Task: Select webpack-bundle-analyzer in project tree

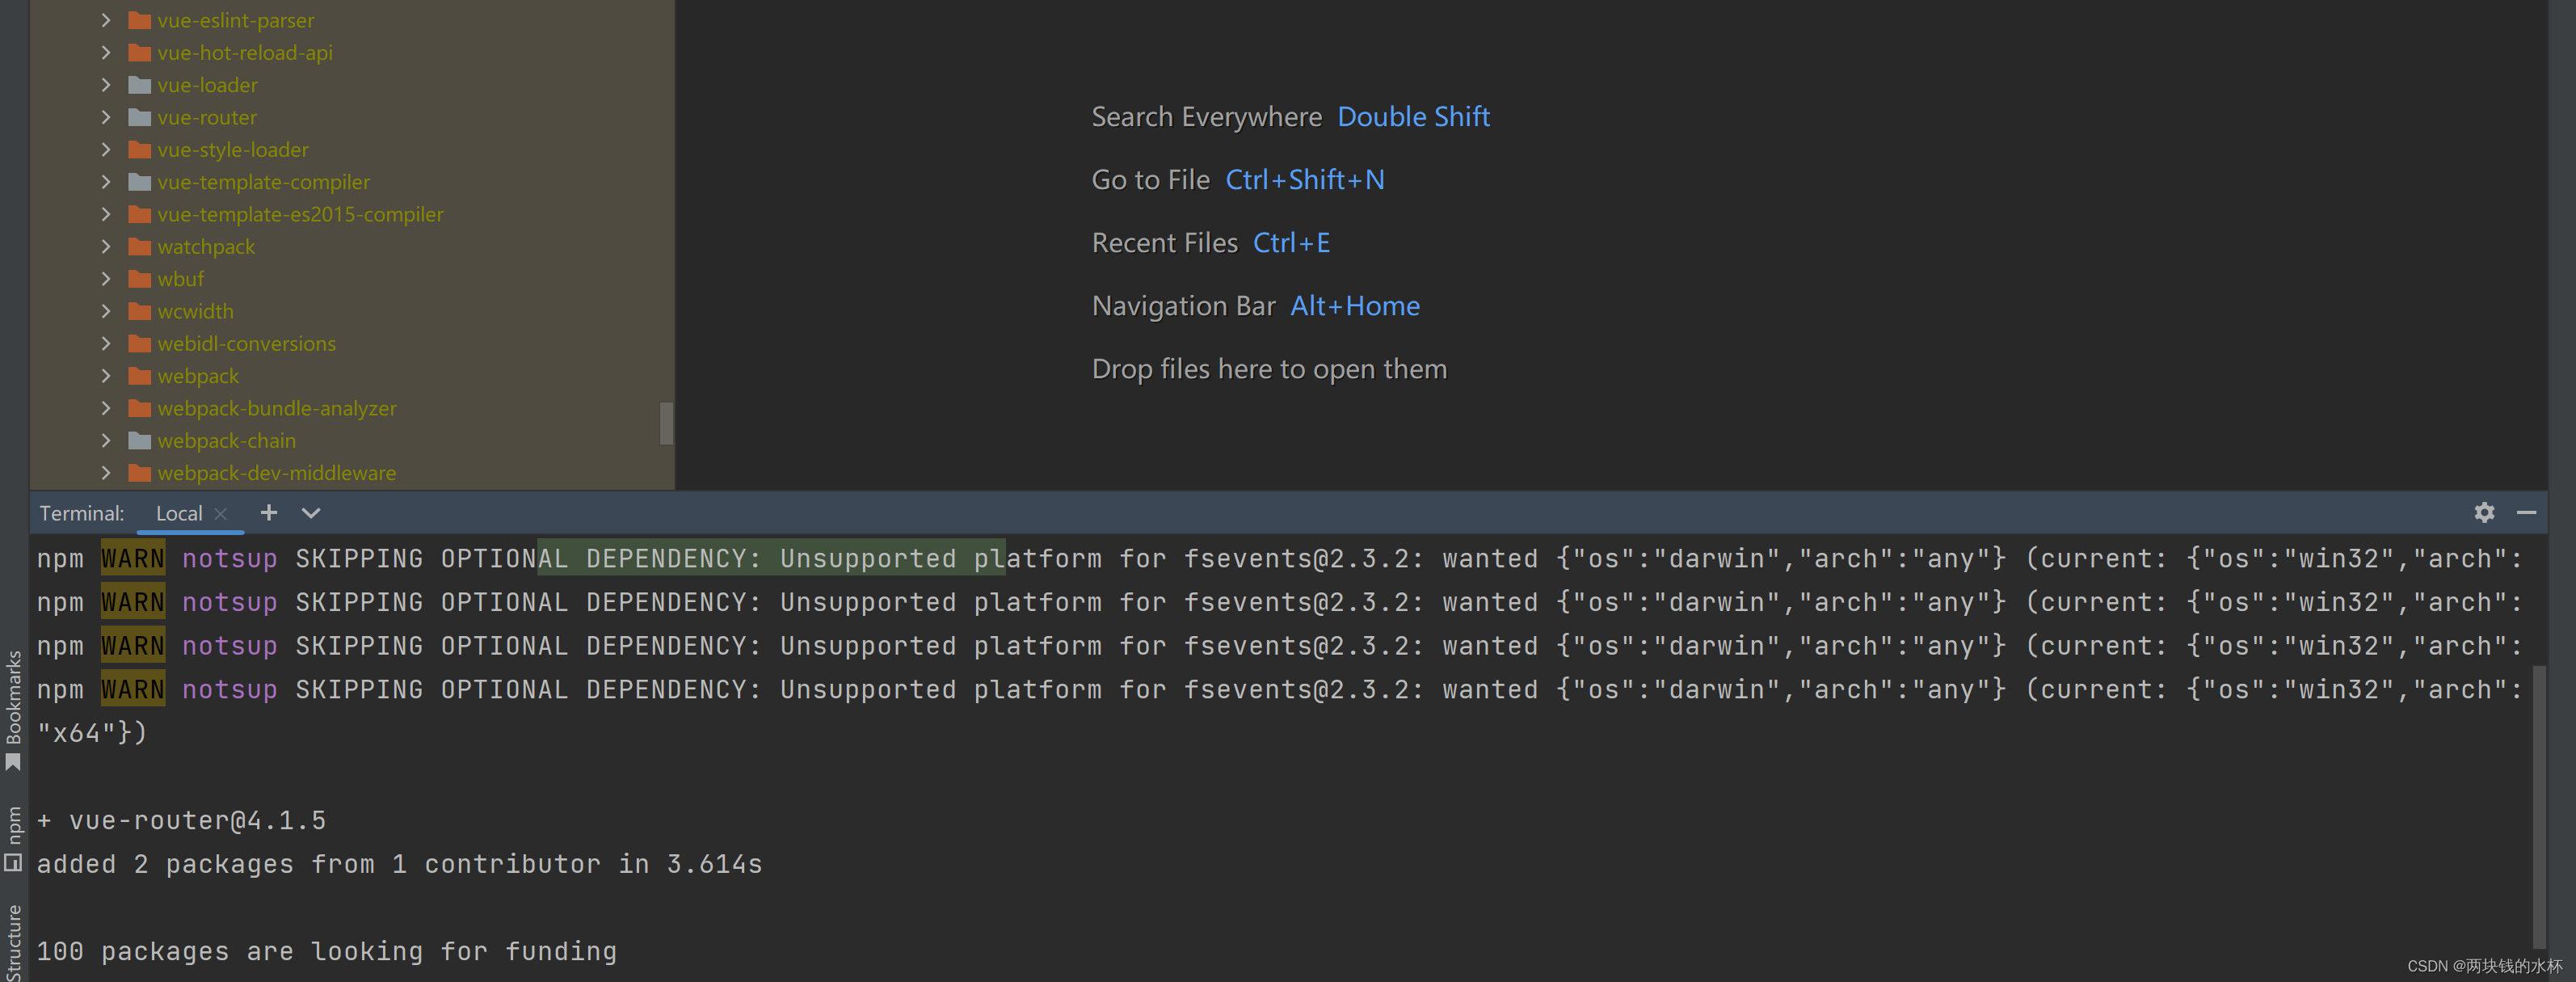Action: 276,408
